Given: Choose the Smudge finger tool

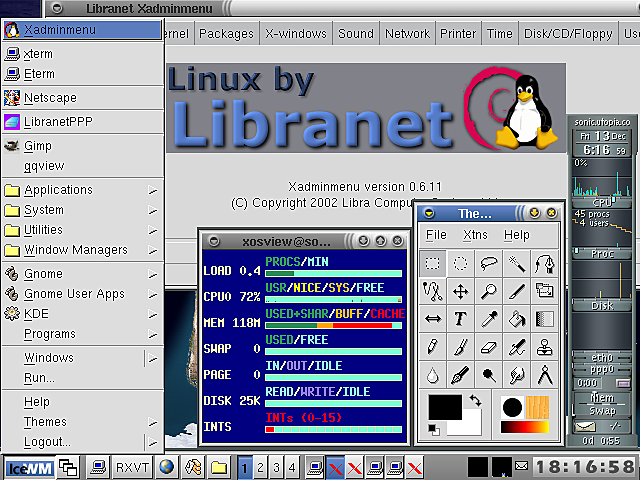Looking at the screenshot, I should tap(516, 375).
